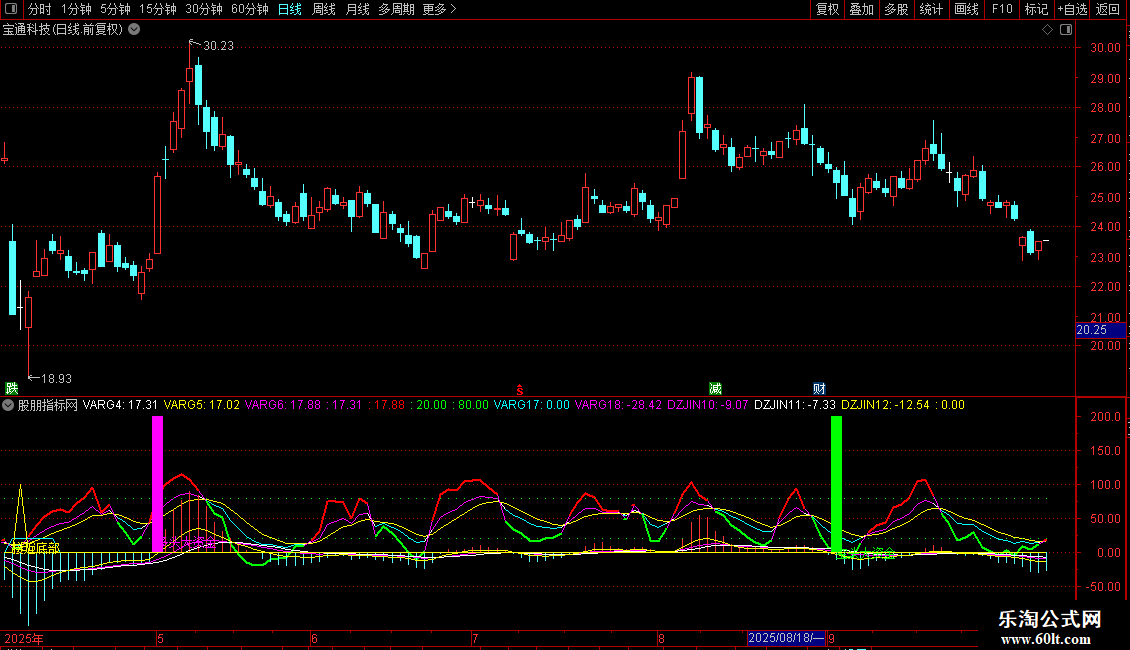Click the magenta signal bar in indicator panel
Screen dimensions: 1130x650
coord(157,480)
